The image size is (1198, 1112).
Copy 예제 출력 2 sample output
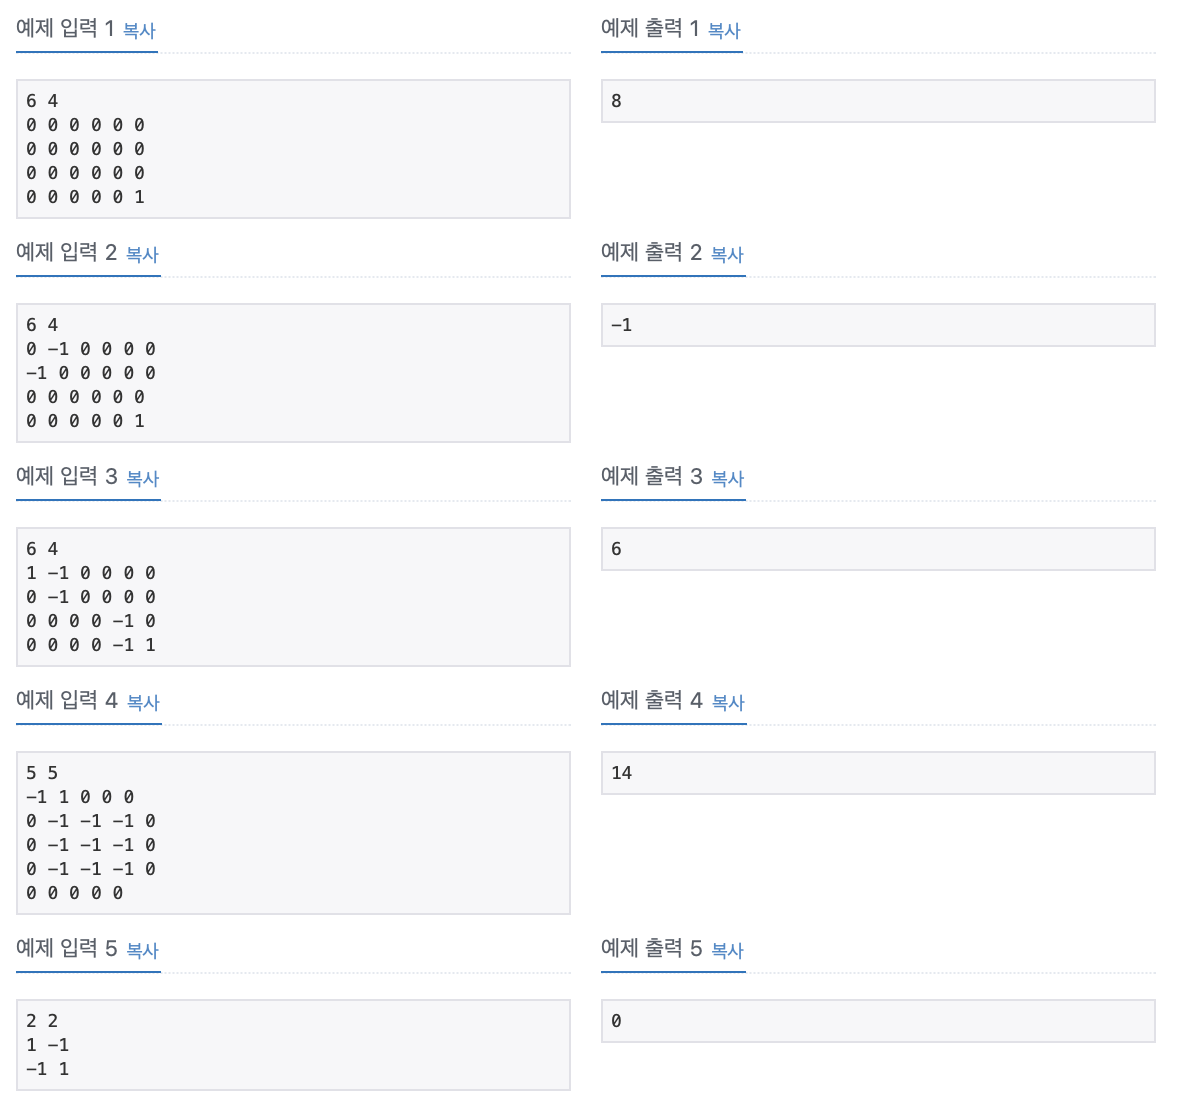(x=727, y=255)
